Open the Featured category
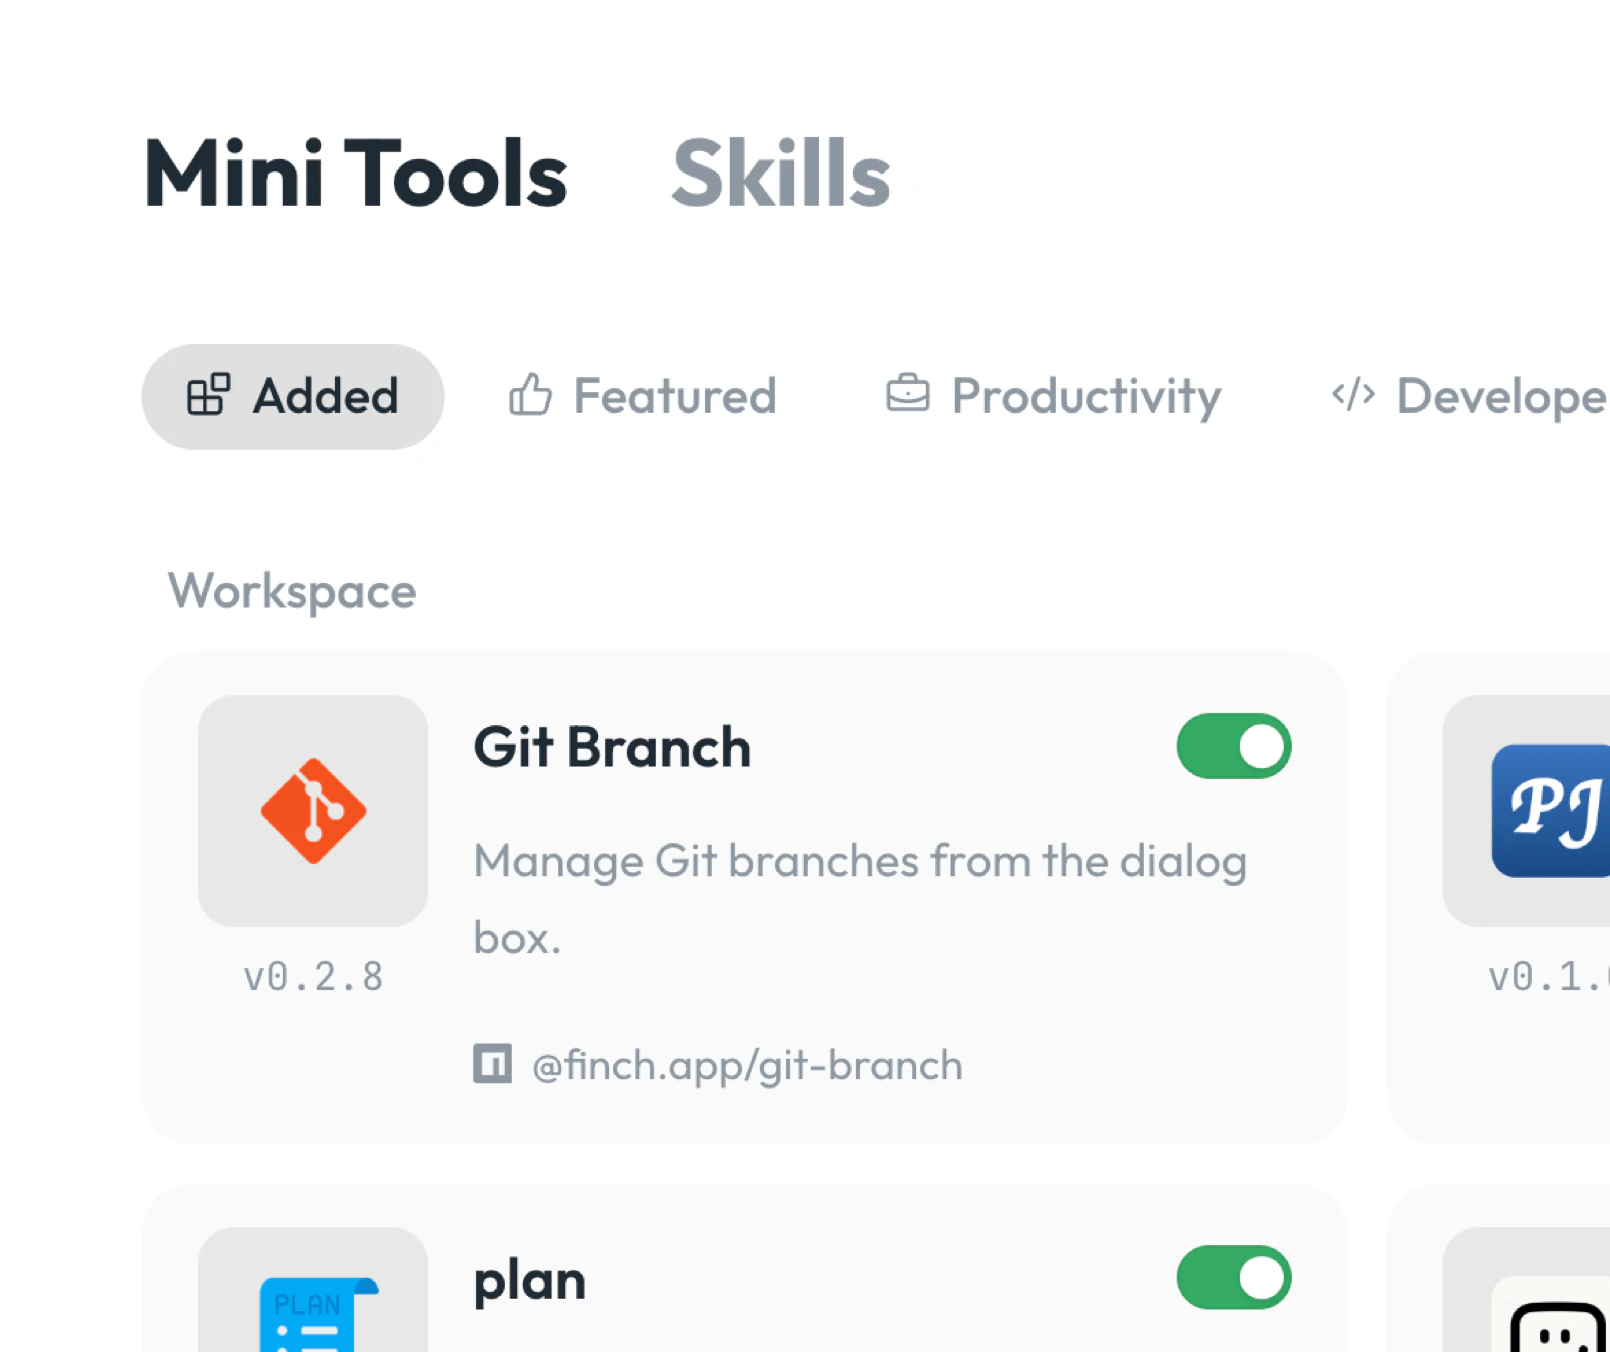1610x1352 pixels. pos(643,396)
